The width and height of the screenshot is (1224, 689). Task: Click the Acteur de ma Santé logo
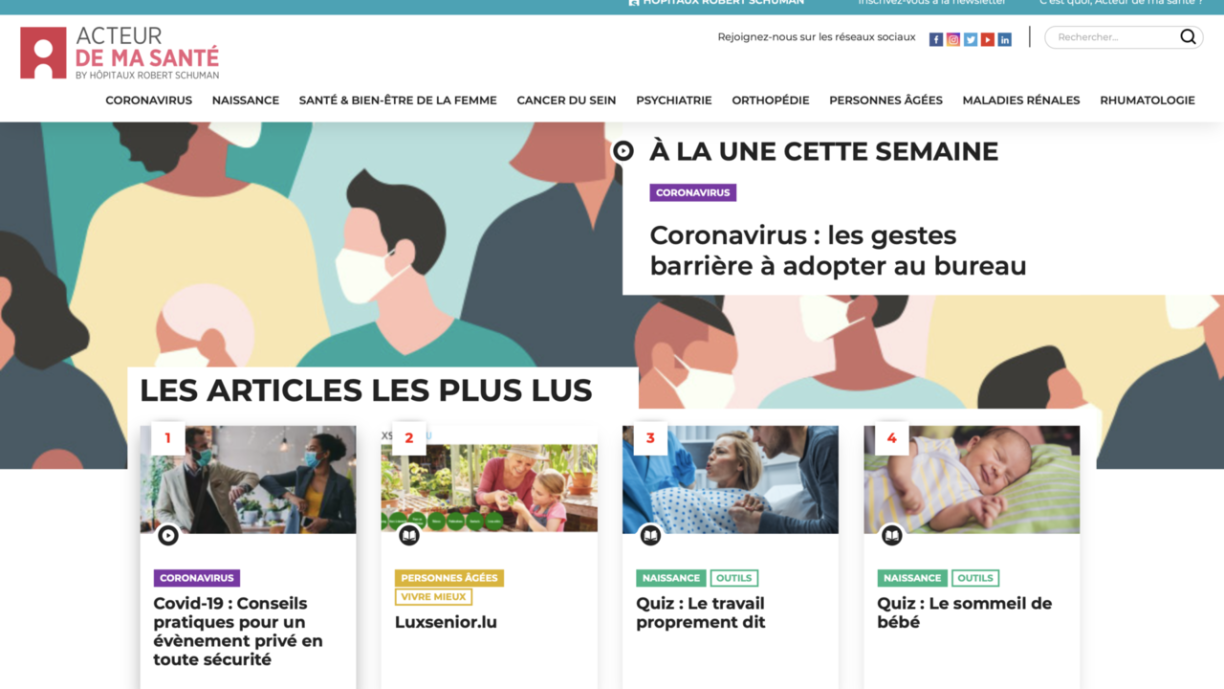pos(119,53)
